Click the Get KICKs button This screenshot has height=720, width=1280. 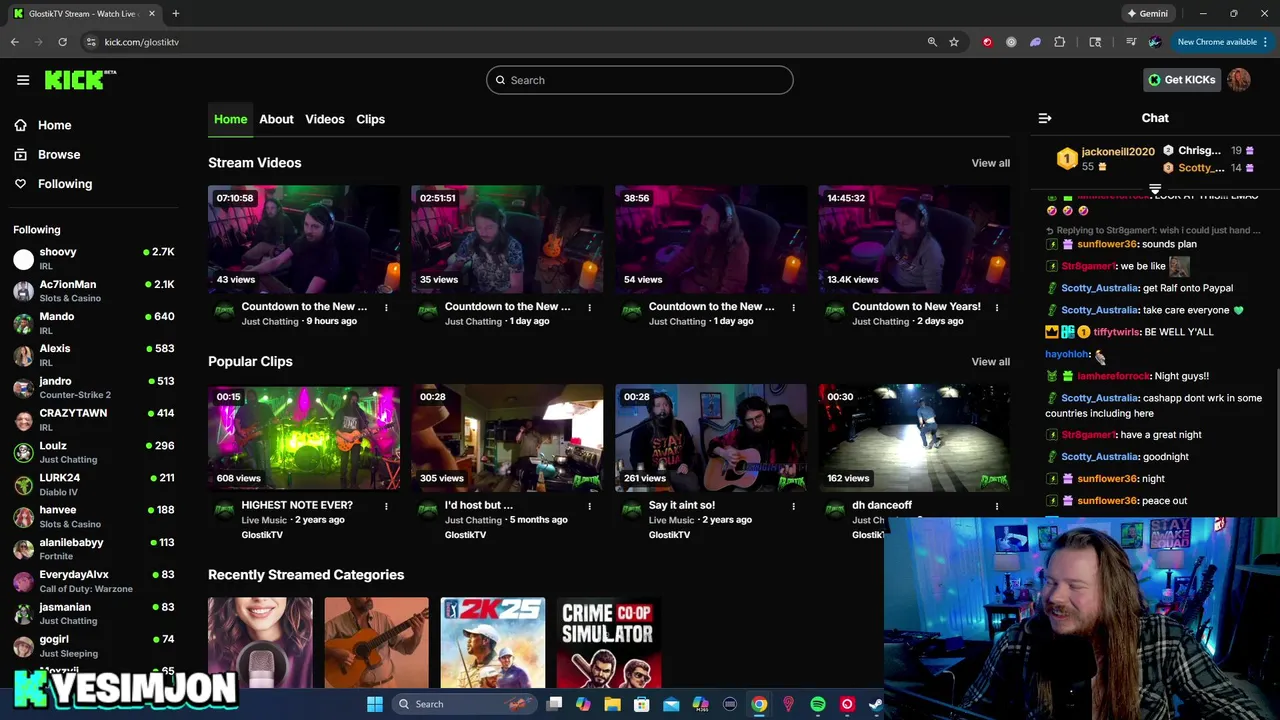point(1181,80)
